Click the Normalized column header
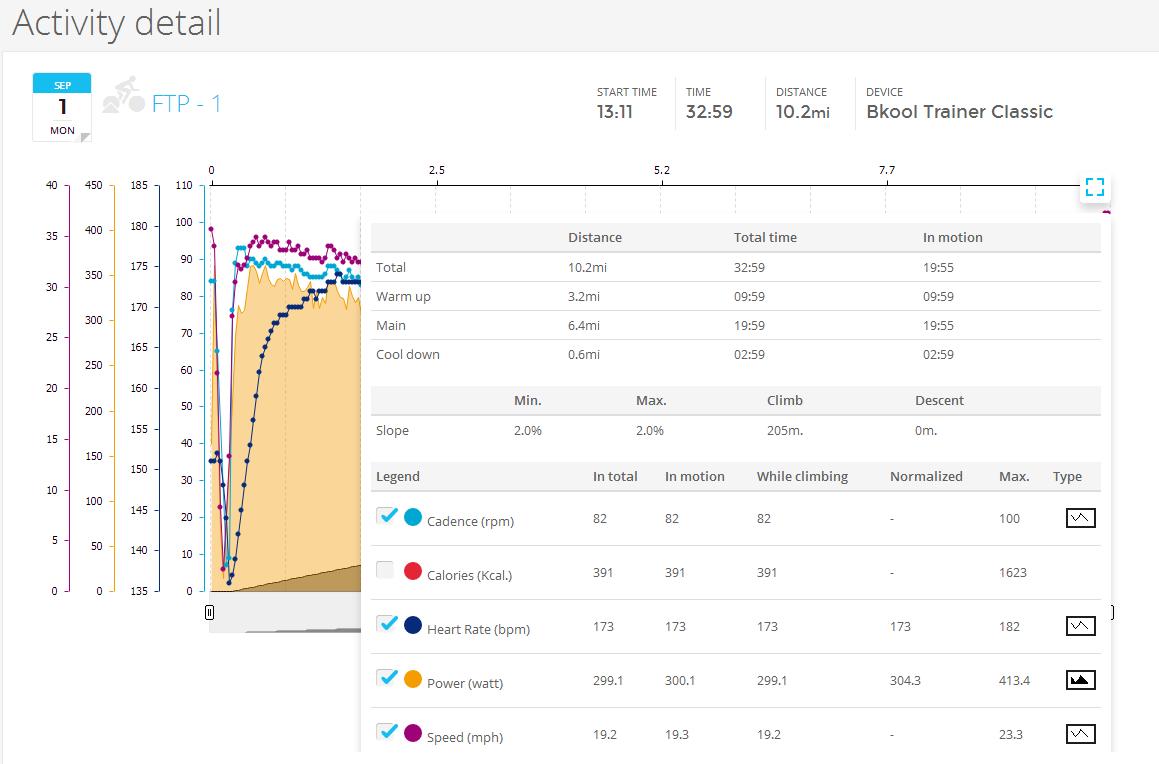Viewport: 1159px width, 764px height. pos(926,477)
